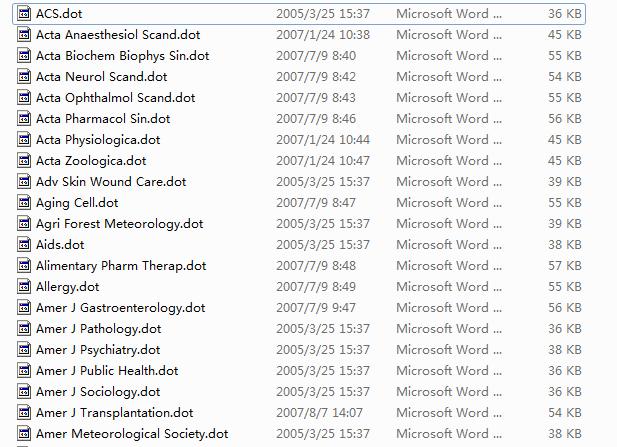Select file name Allergy.dot

point(68,287)
